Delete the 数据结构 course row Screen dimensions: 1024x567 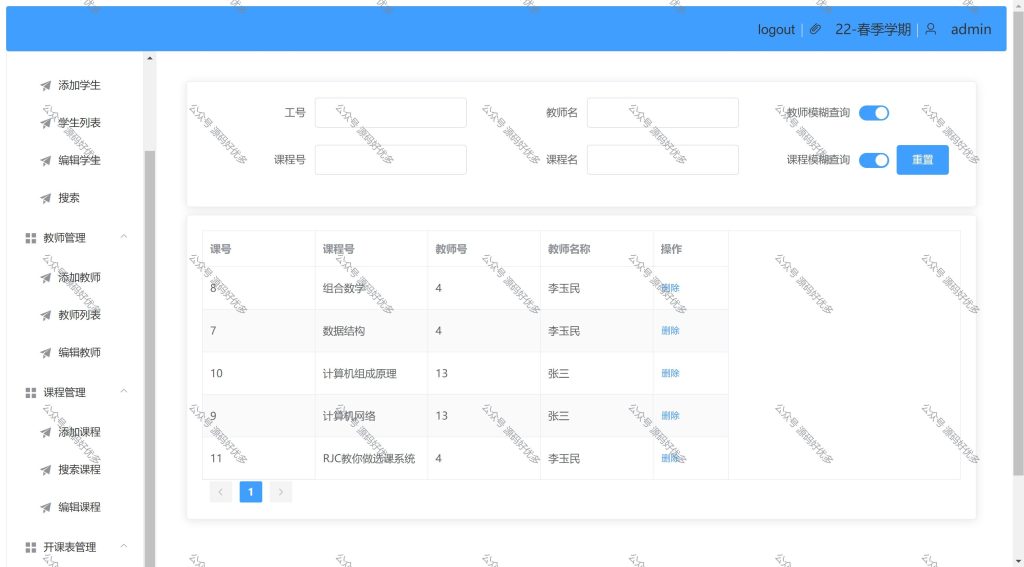click(x=670, y=331)
